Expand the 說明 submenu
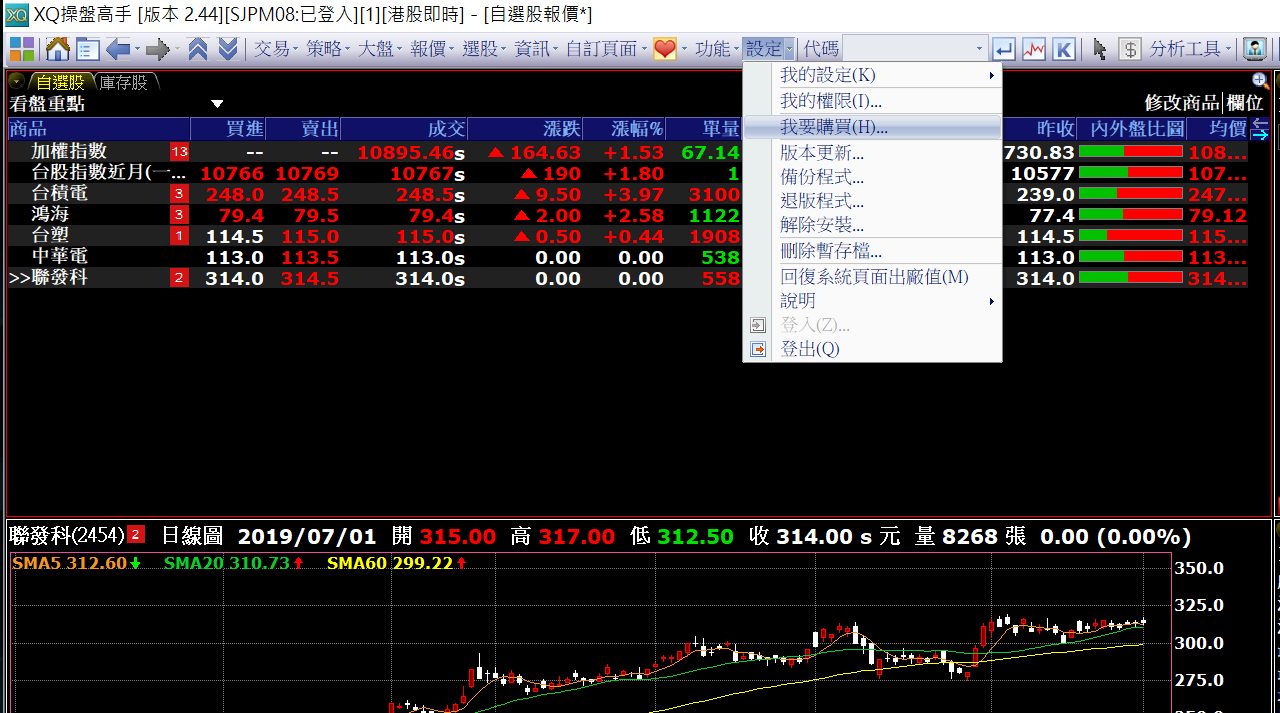This screenshot has height=713, width=1280. tap(992, 301)
